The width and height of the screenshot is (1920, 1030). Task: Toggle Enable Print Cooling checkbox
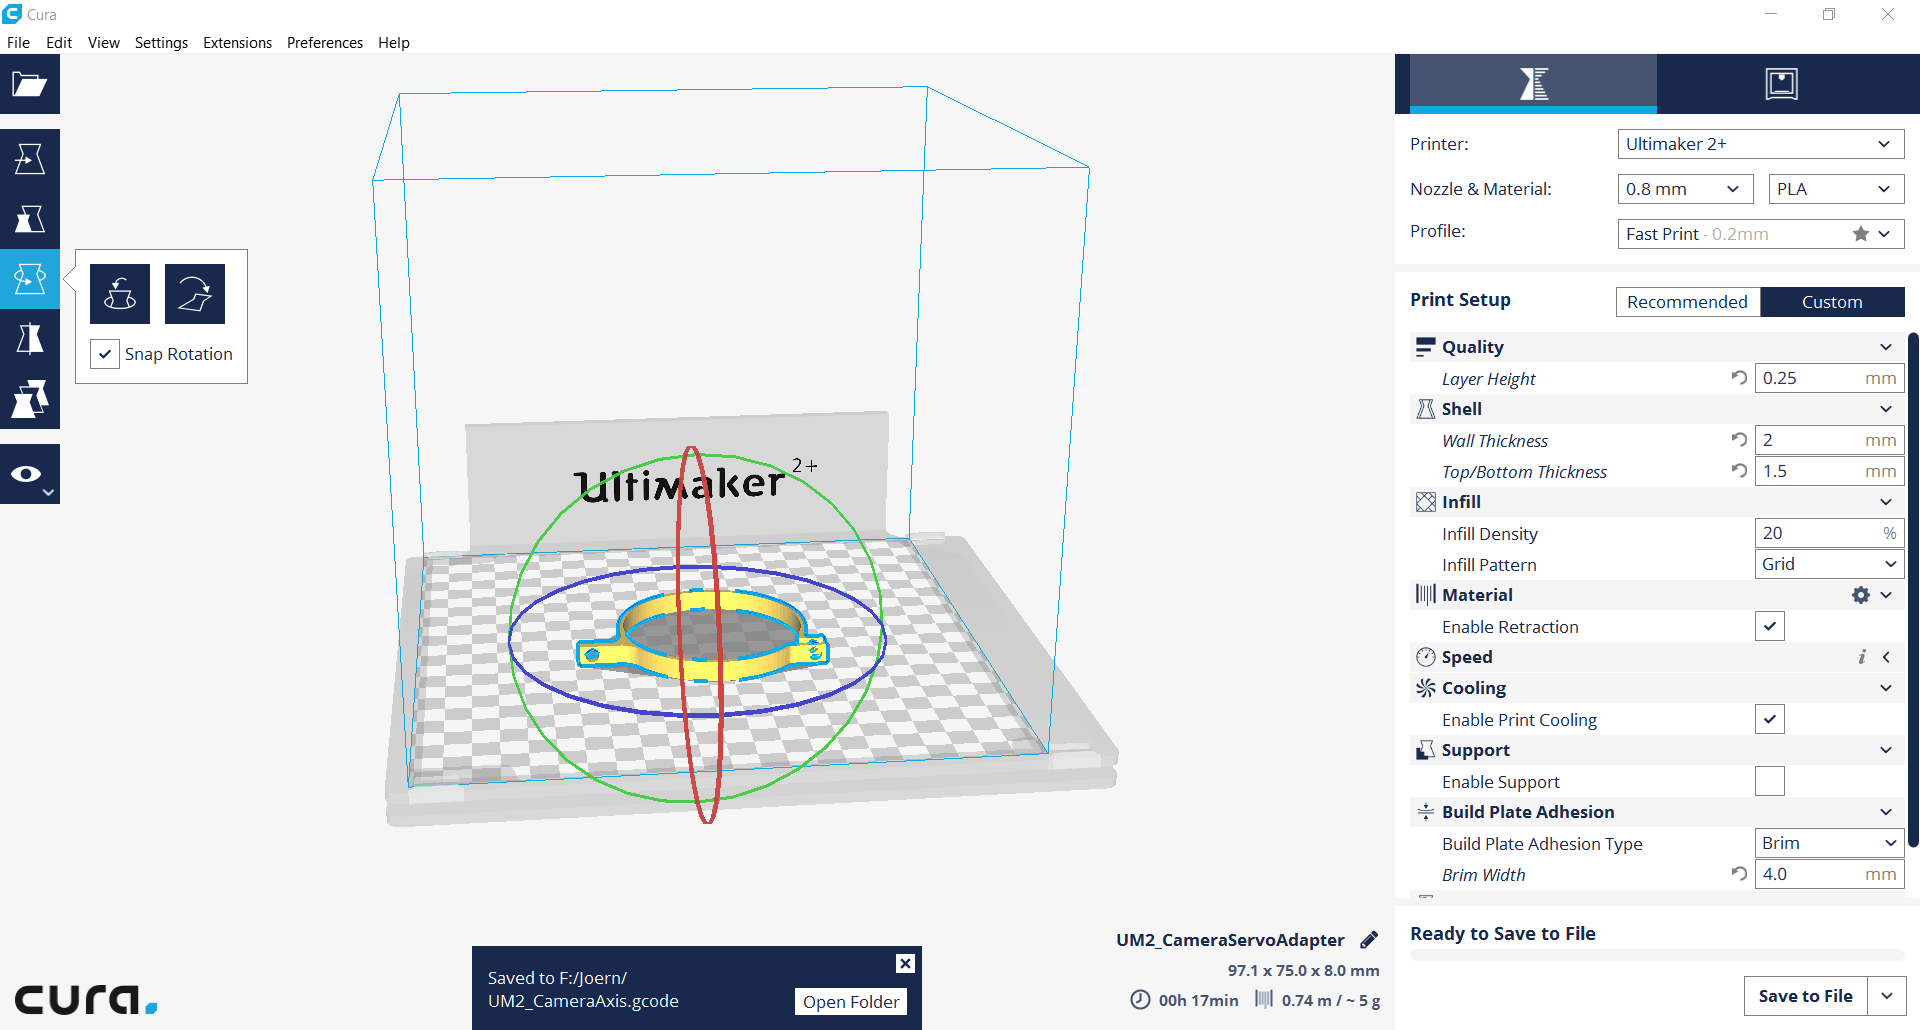tap(1769, 720)
